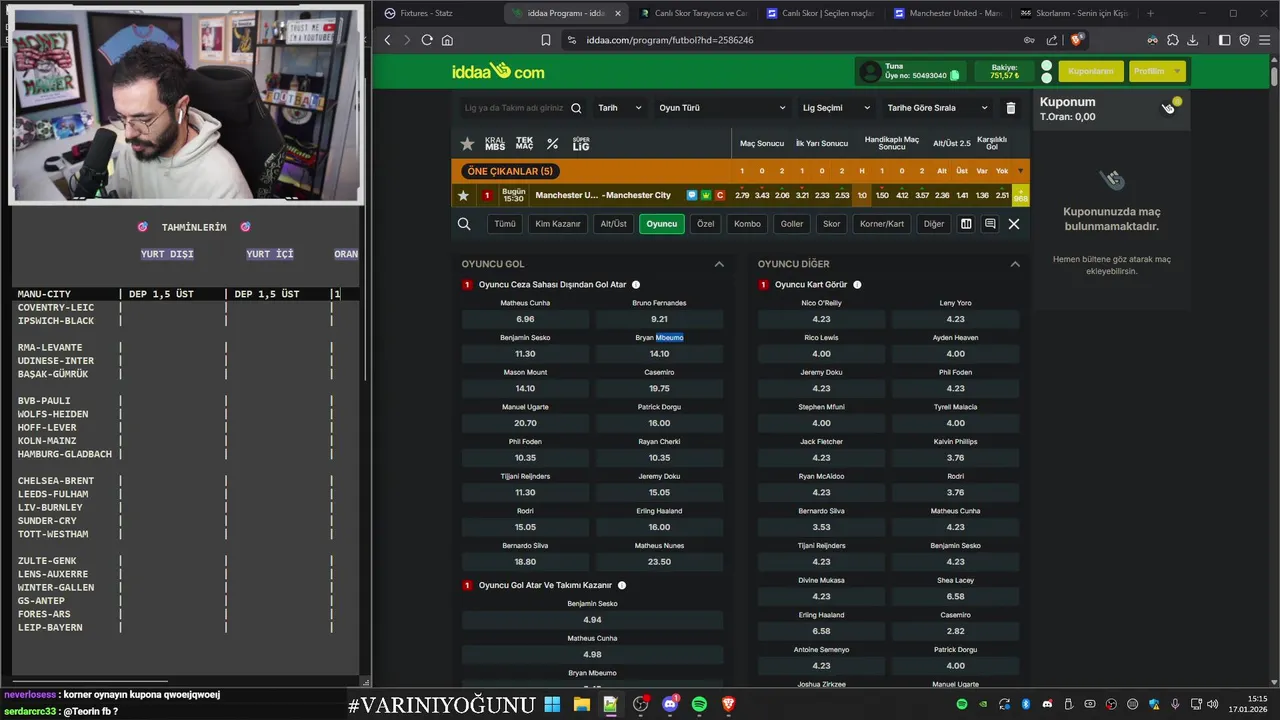
Task: Collapse the Oyuncu Diğer section
Action: point(1015,264)
